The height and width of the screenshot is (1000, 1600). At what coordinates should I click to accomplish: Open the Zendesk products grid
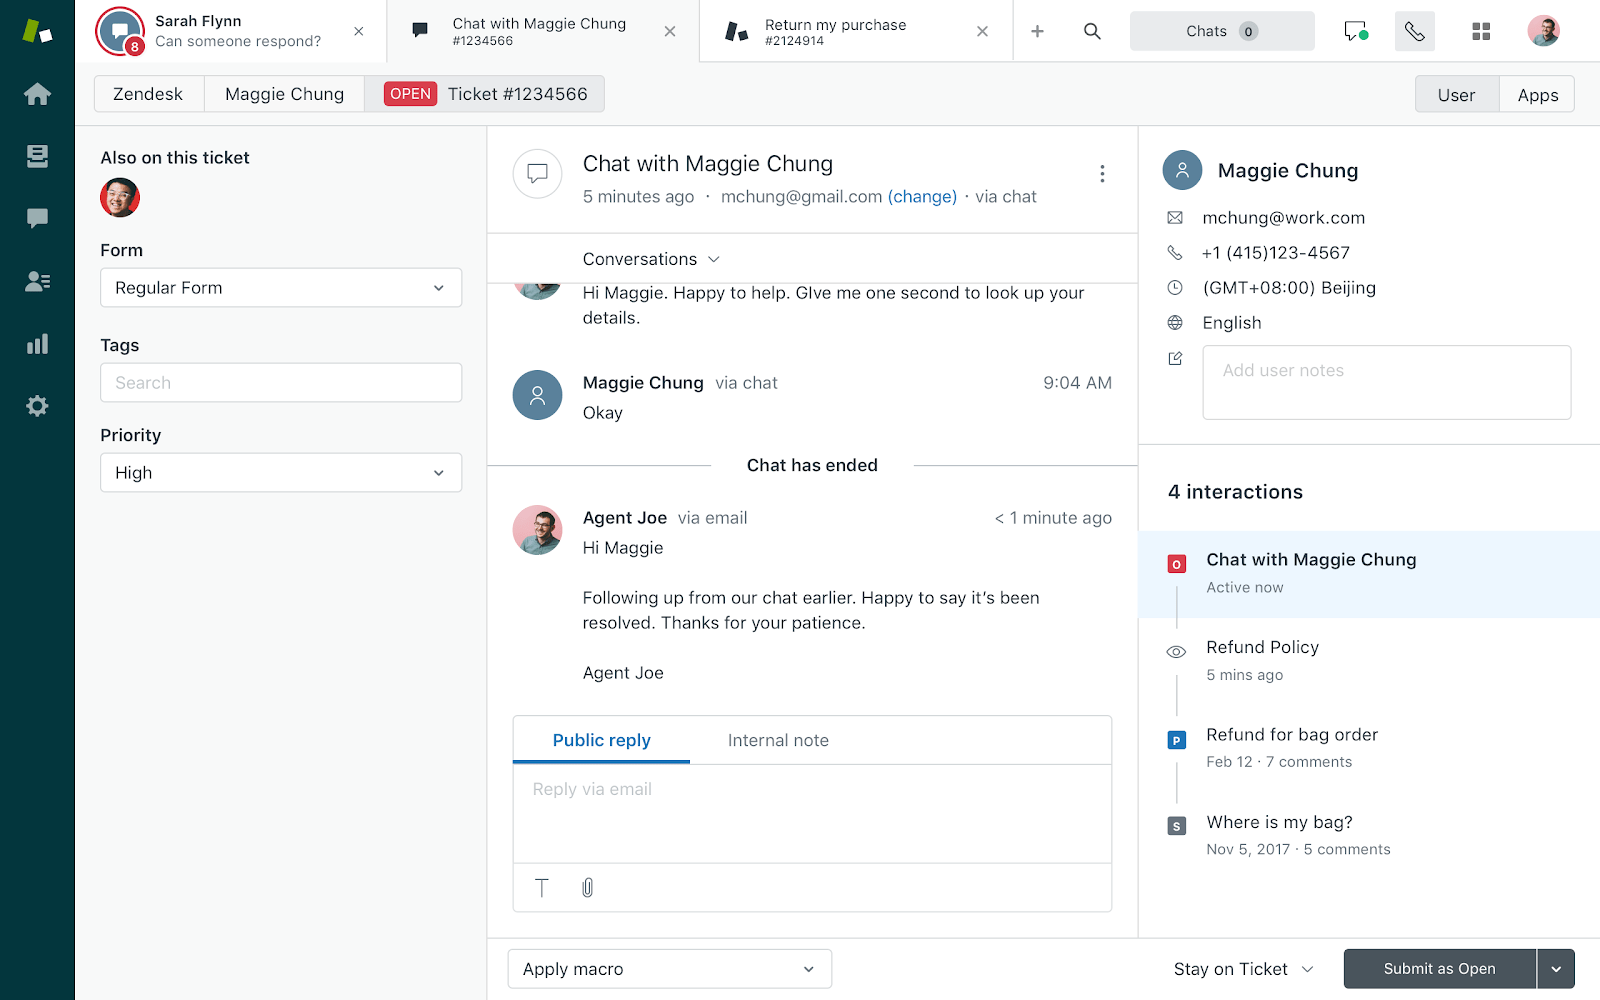tap(1481, 31)
